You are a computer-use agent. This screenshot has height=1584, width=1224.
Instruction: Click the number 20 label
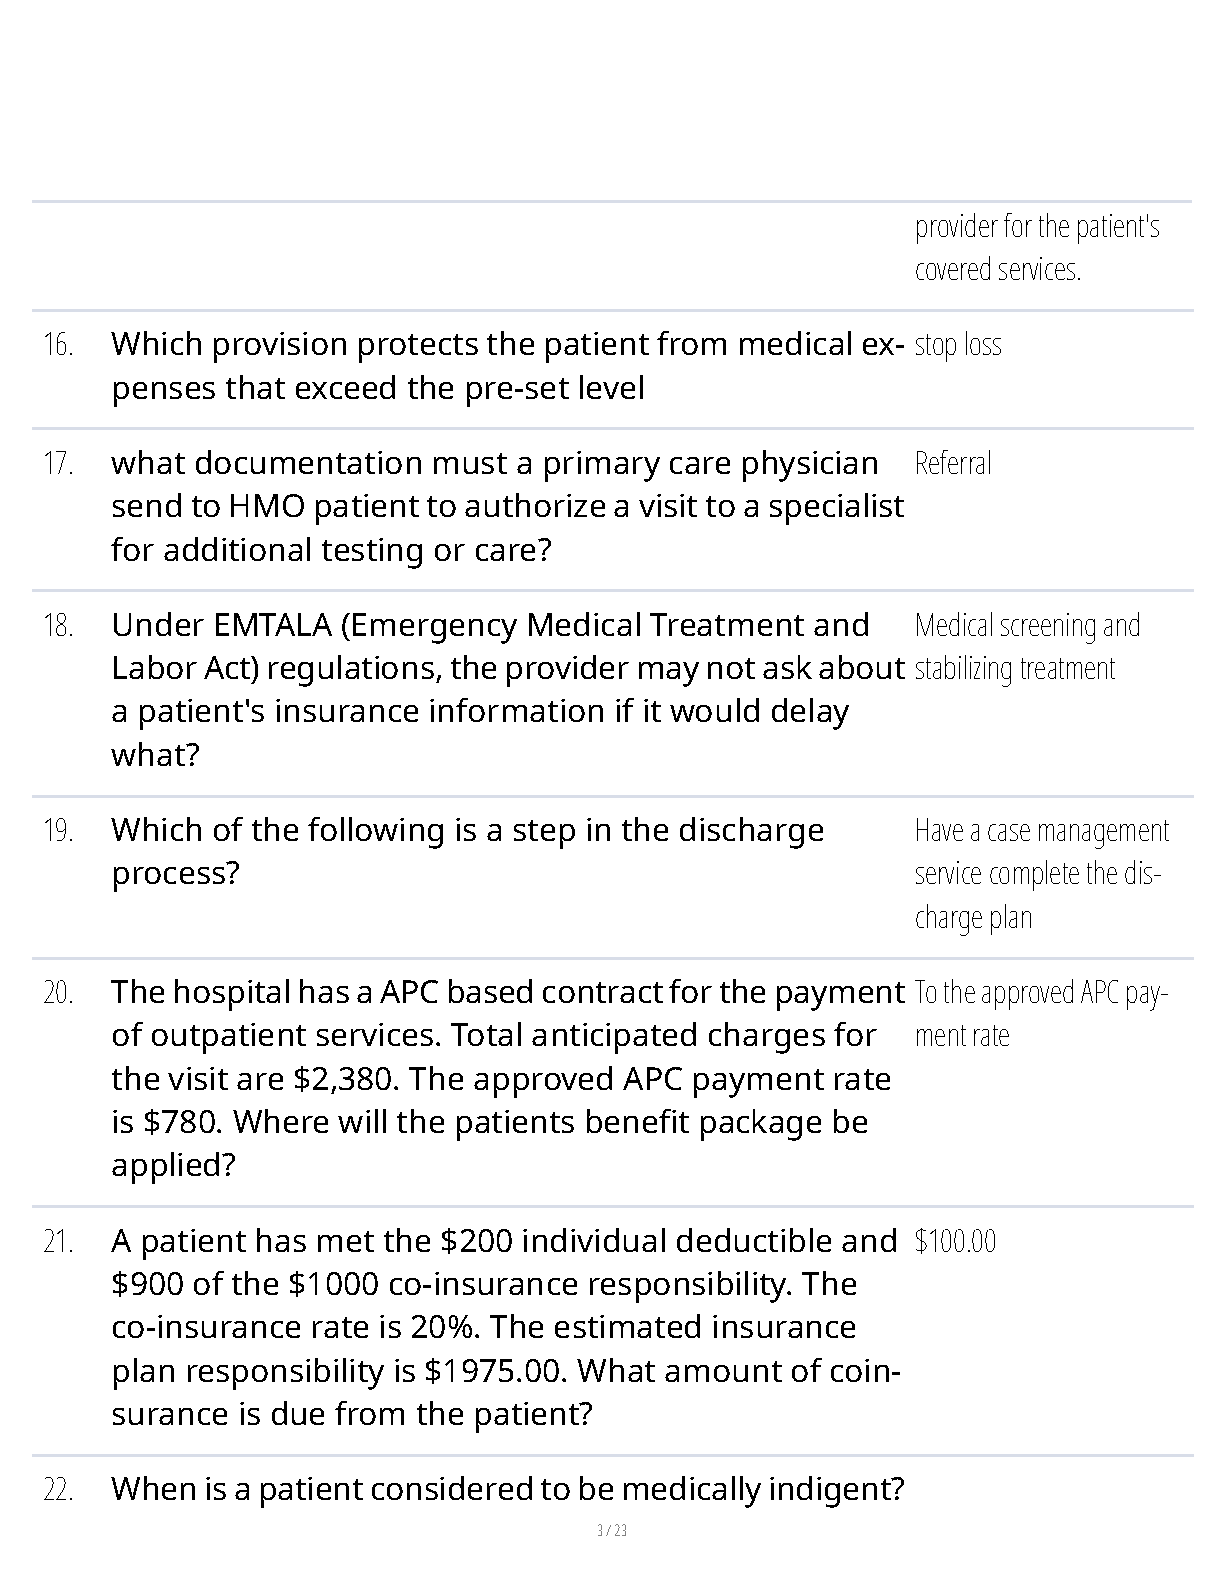58,993
